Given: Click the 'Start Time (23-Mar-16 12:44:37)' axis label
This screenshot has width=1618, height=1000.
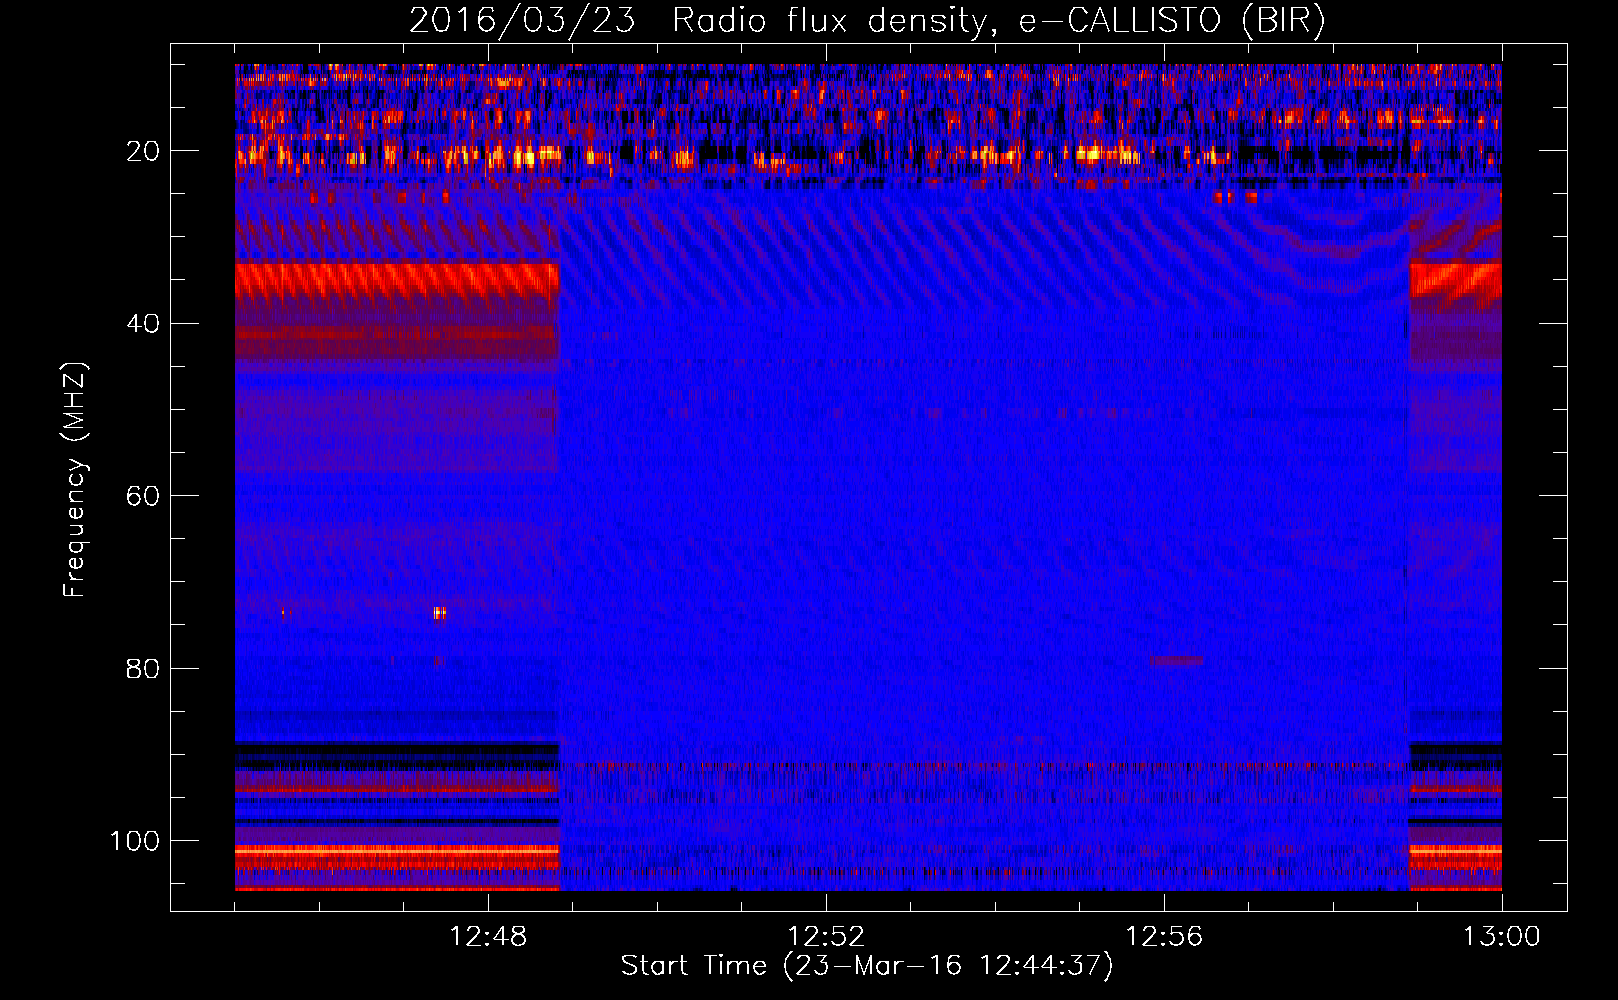Looking at the screenshot, I should 867,966.
